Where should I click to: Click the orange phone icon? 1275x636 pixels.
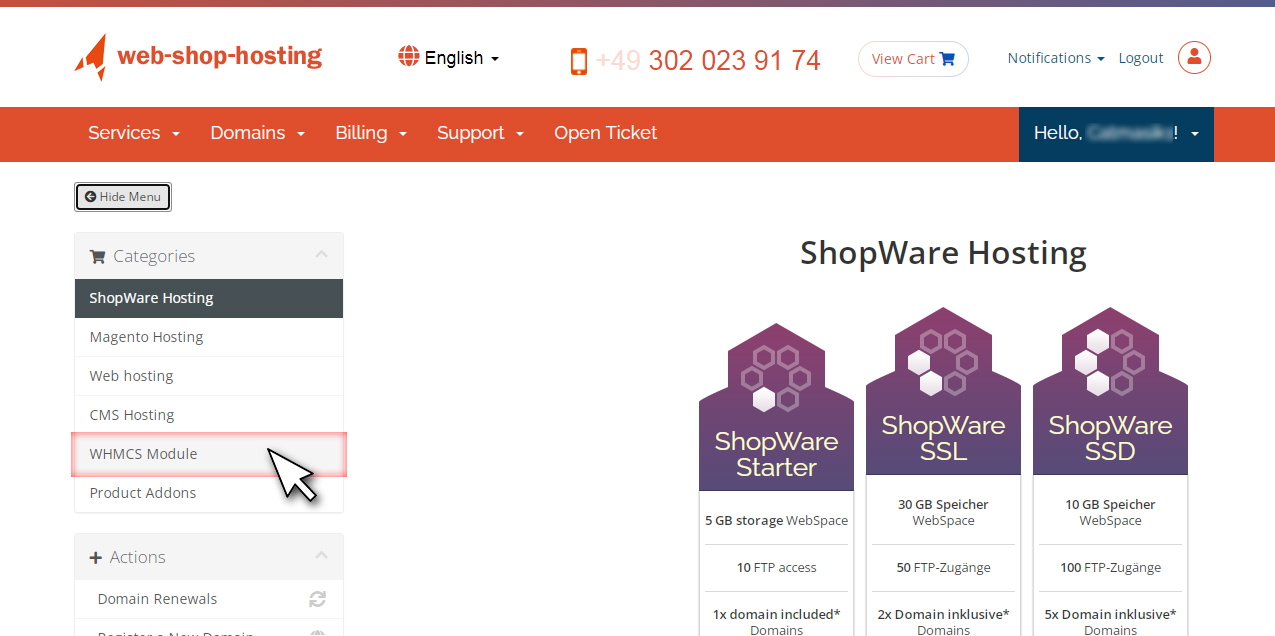coord(579,61)
